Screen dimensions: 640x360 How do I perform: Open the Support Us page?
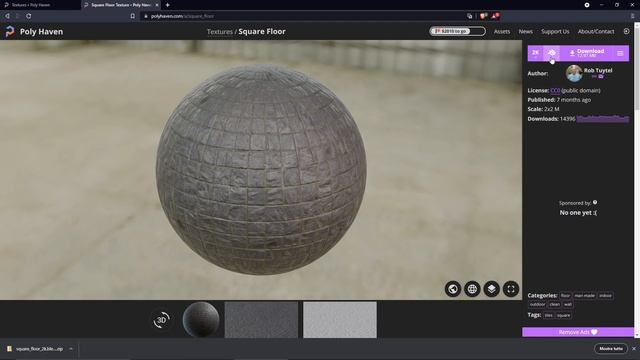[555, 31]
